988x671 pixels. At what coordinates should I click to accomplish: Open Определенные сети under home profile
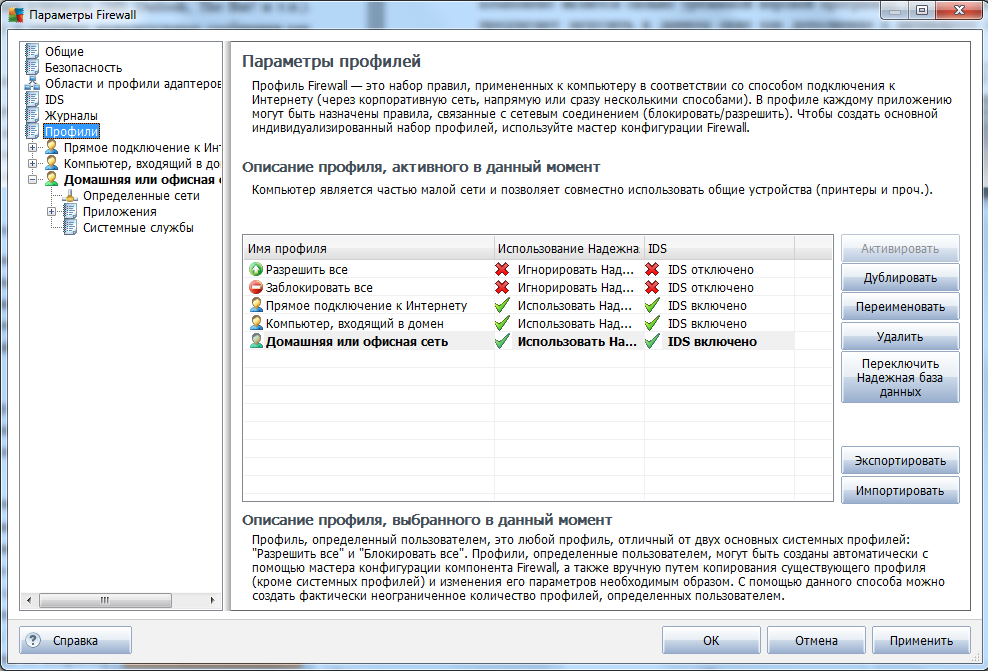point(141,196)
